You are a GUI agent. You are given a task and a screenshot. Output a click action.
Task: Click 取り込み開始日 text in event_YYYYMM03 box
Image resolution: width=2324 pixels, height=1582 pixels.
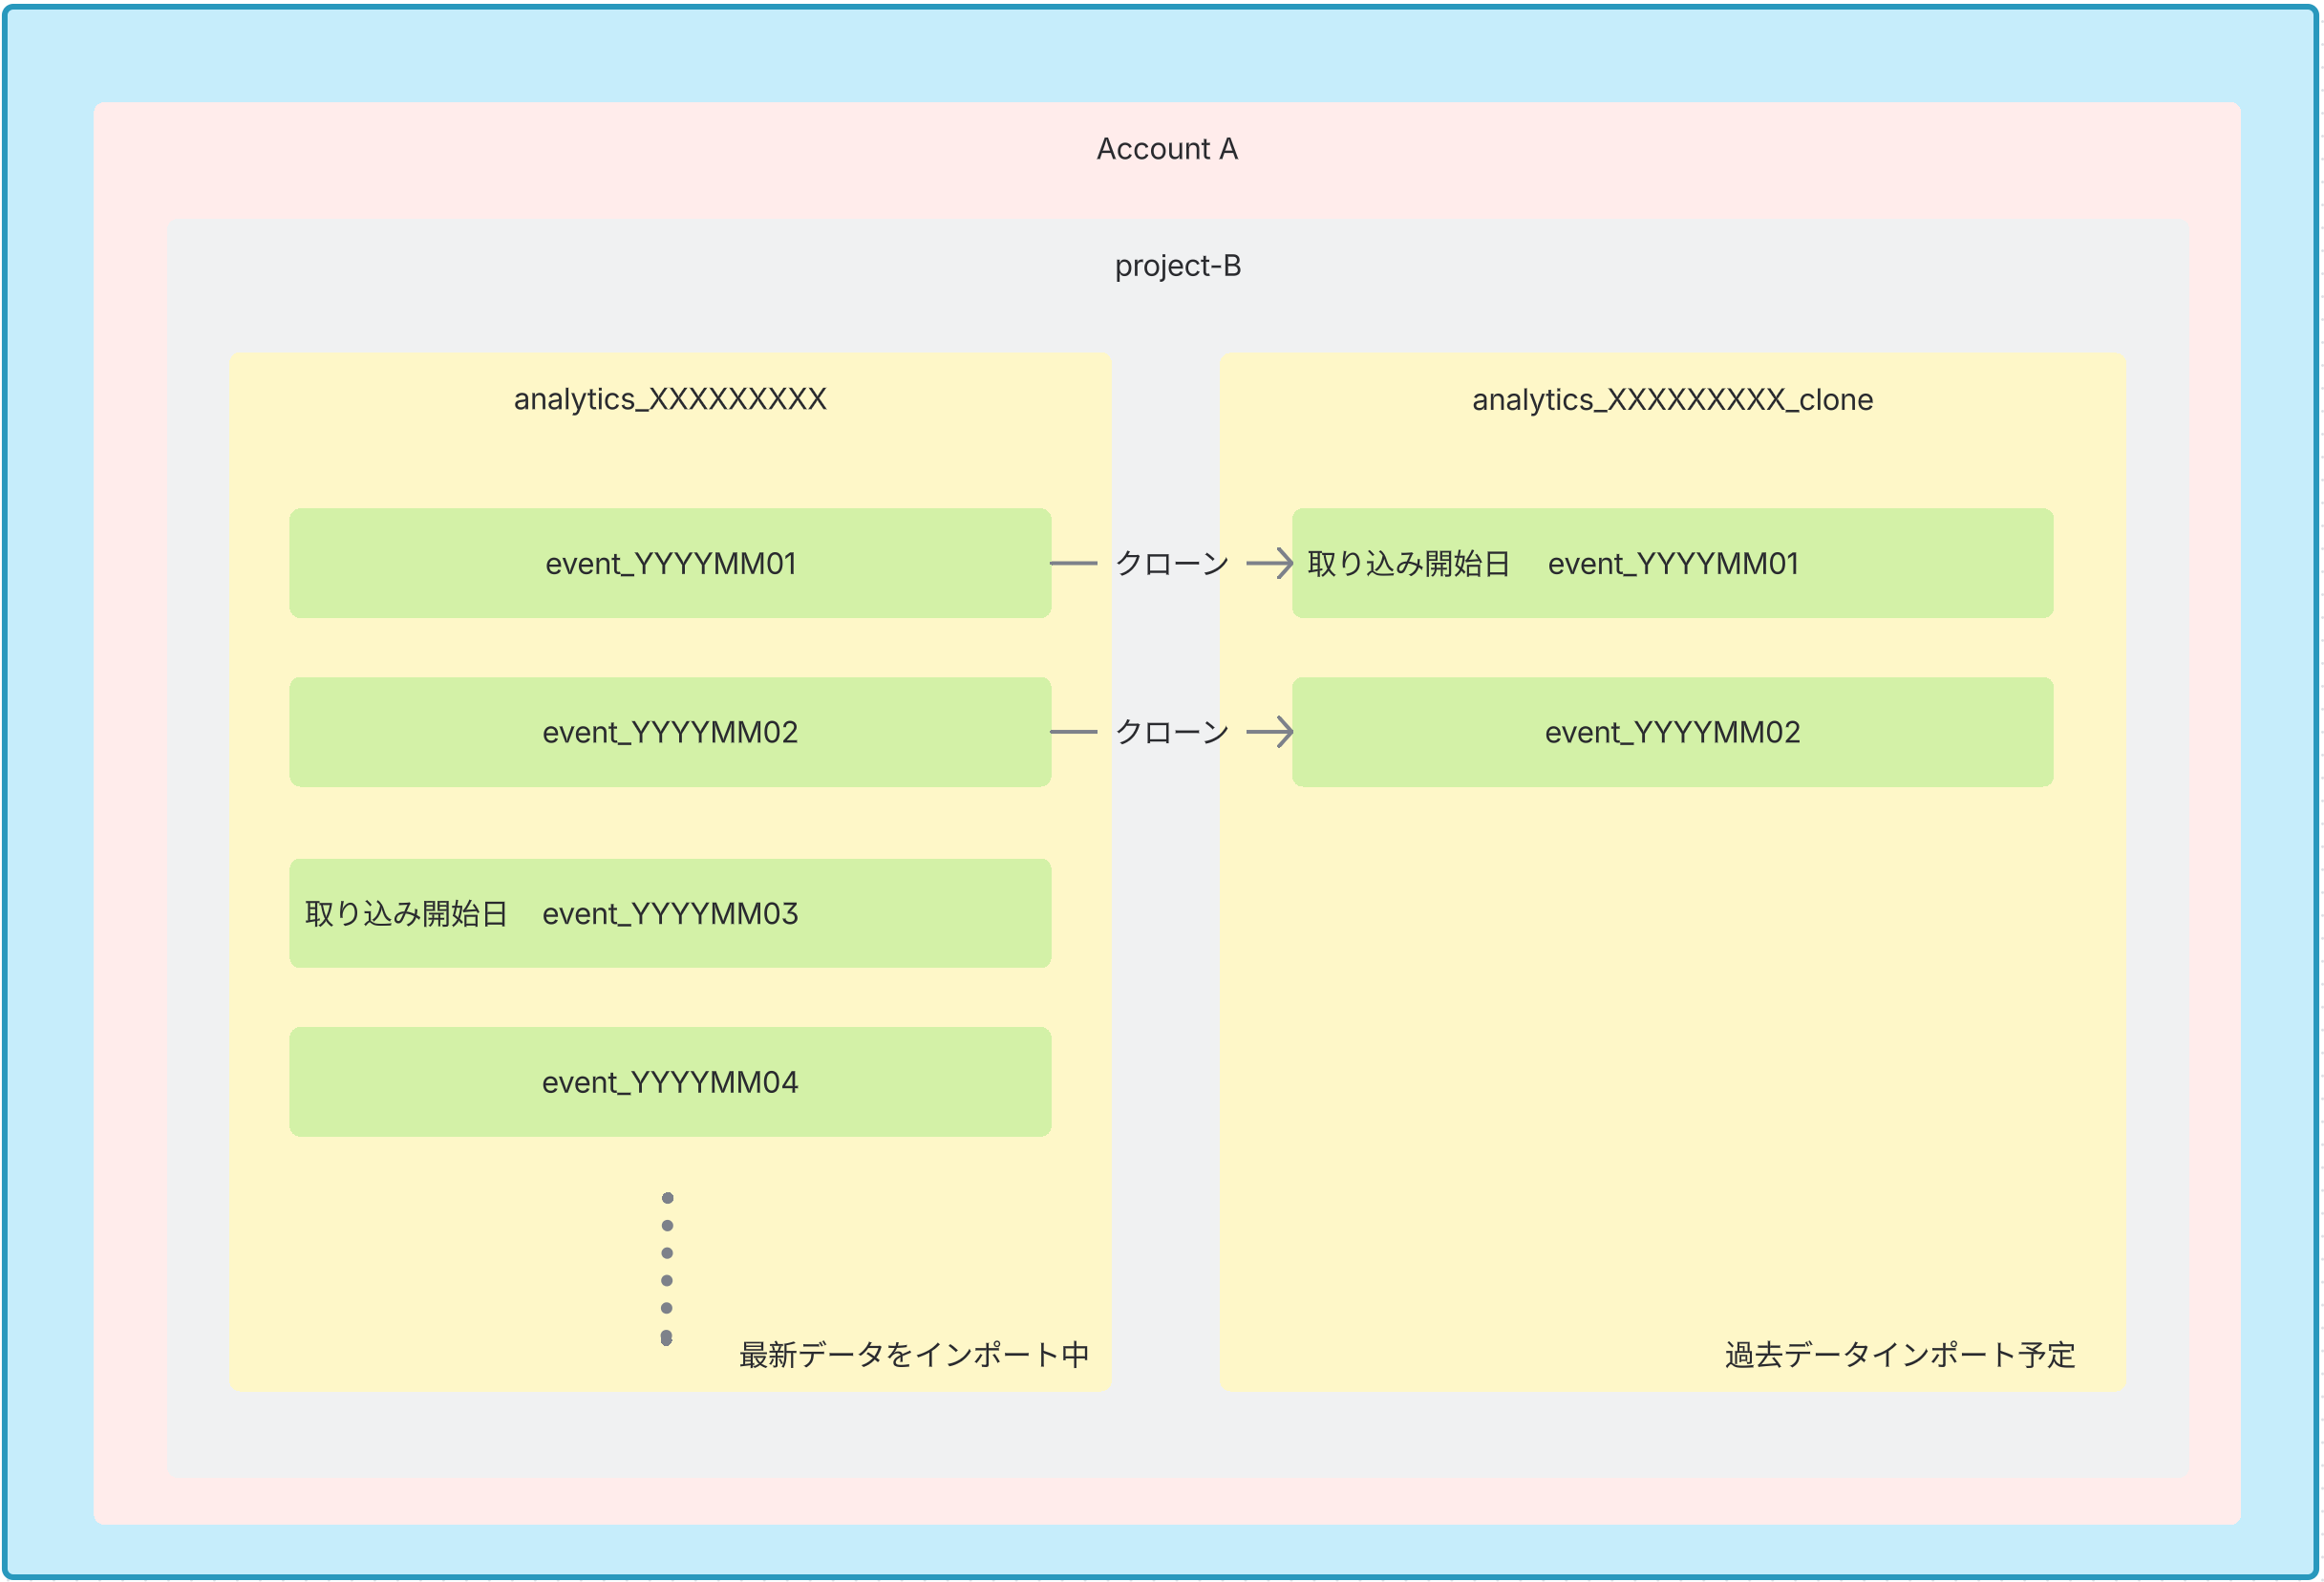pyautogui.click(x=406, y=913)
